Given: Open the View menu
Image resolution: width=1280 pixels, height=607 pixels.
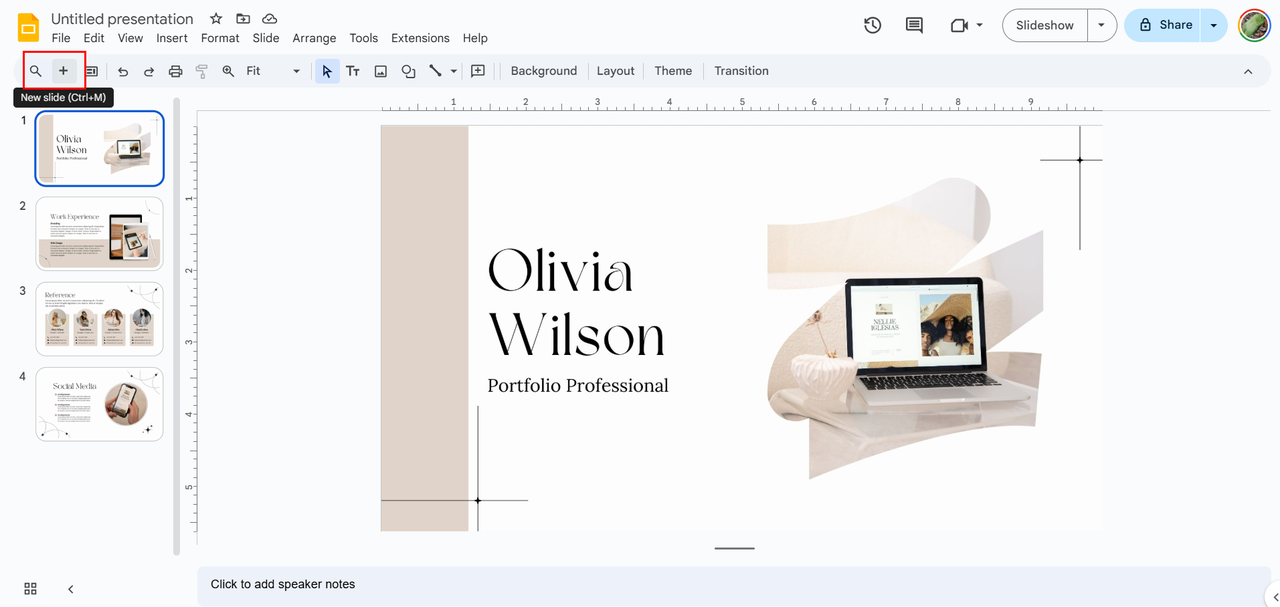Looking at the screenshot, I should pyautogui.click(x=131, y=38).
